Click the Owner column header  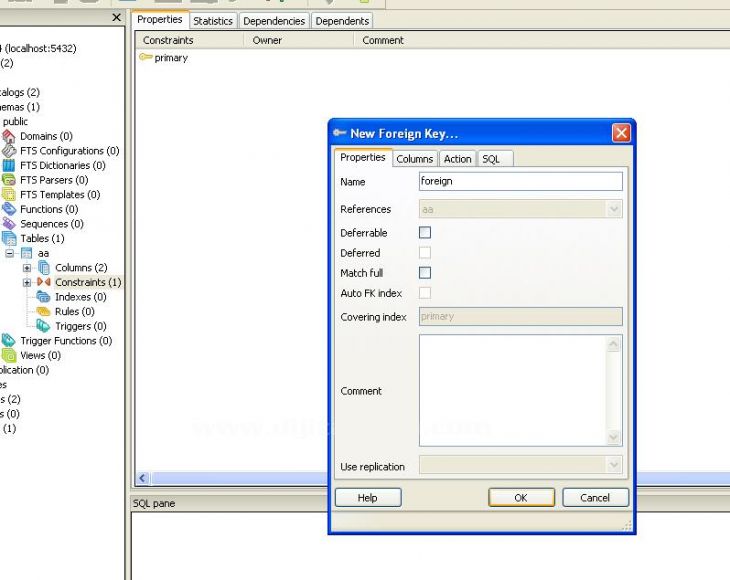click(x=299, y=40)
